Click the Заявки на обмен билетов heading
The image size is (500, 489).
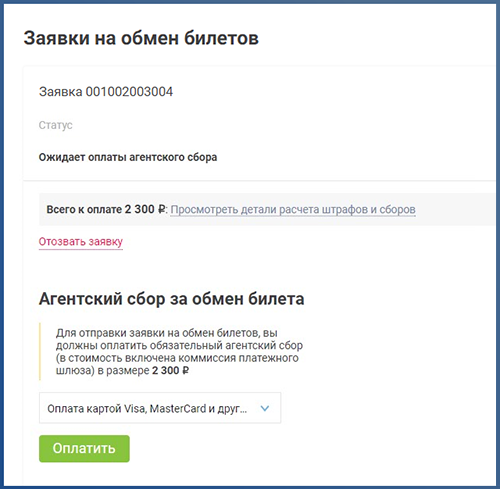coord(141,38)
